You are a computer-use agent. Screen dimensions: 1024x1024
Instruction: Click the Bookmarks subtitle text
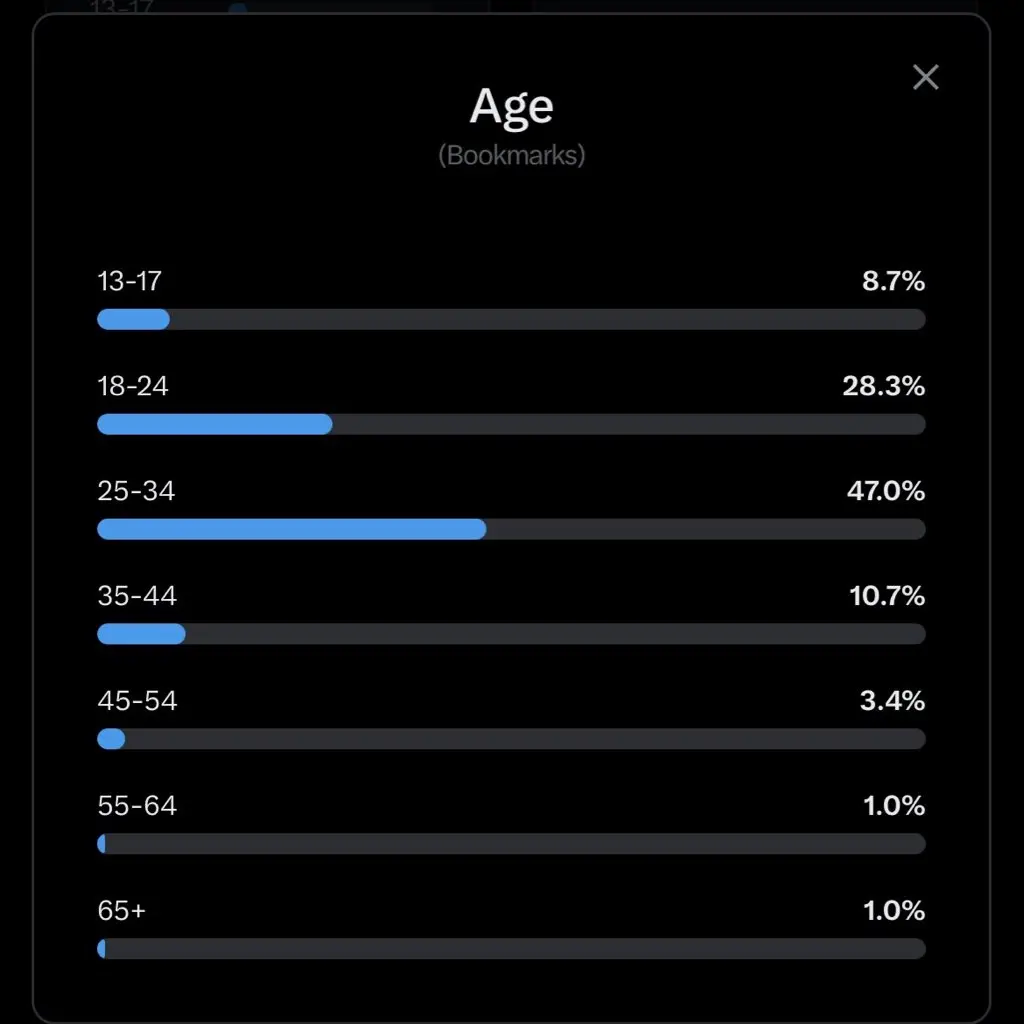pos(511,156)
